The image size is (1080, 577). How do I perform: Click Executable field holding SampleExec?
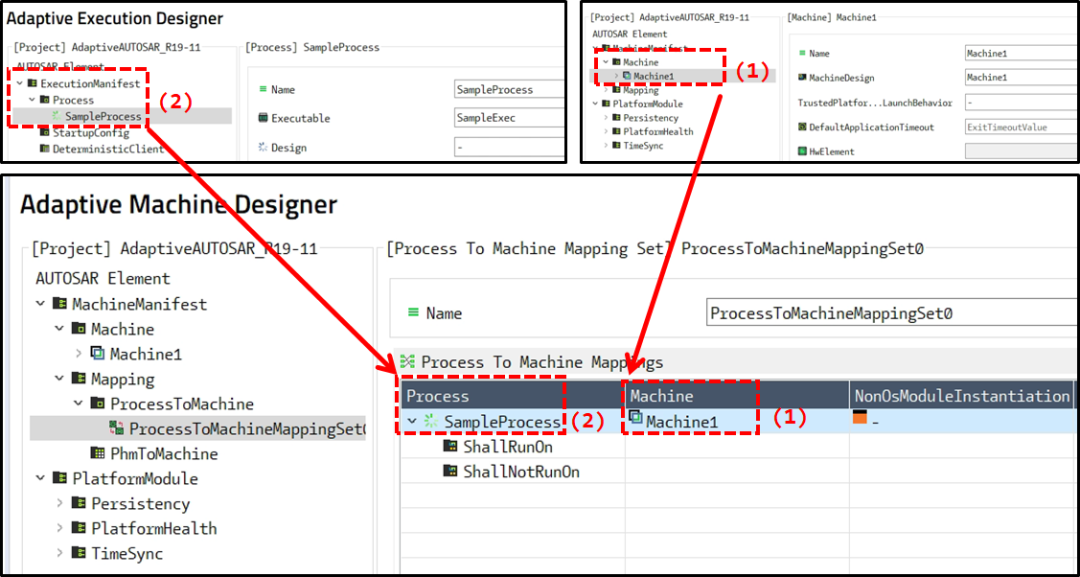[508, 118]
